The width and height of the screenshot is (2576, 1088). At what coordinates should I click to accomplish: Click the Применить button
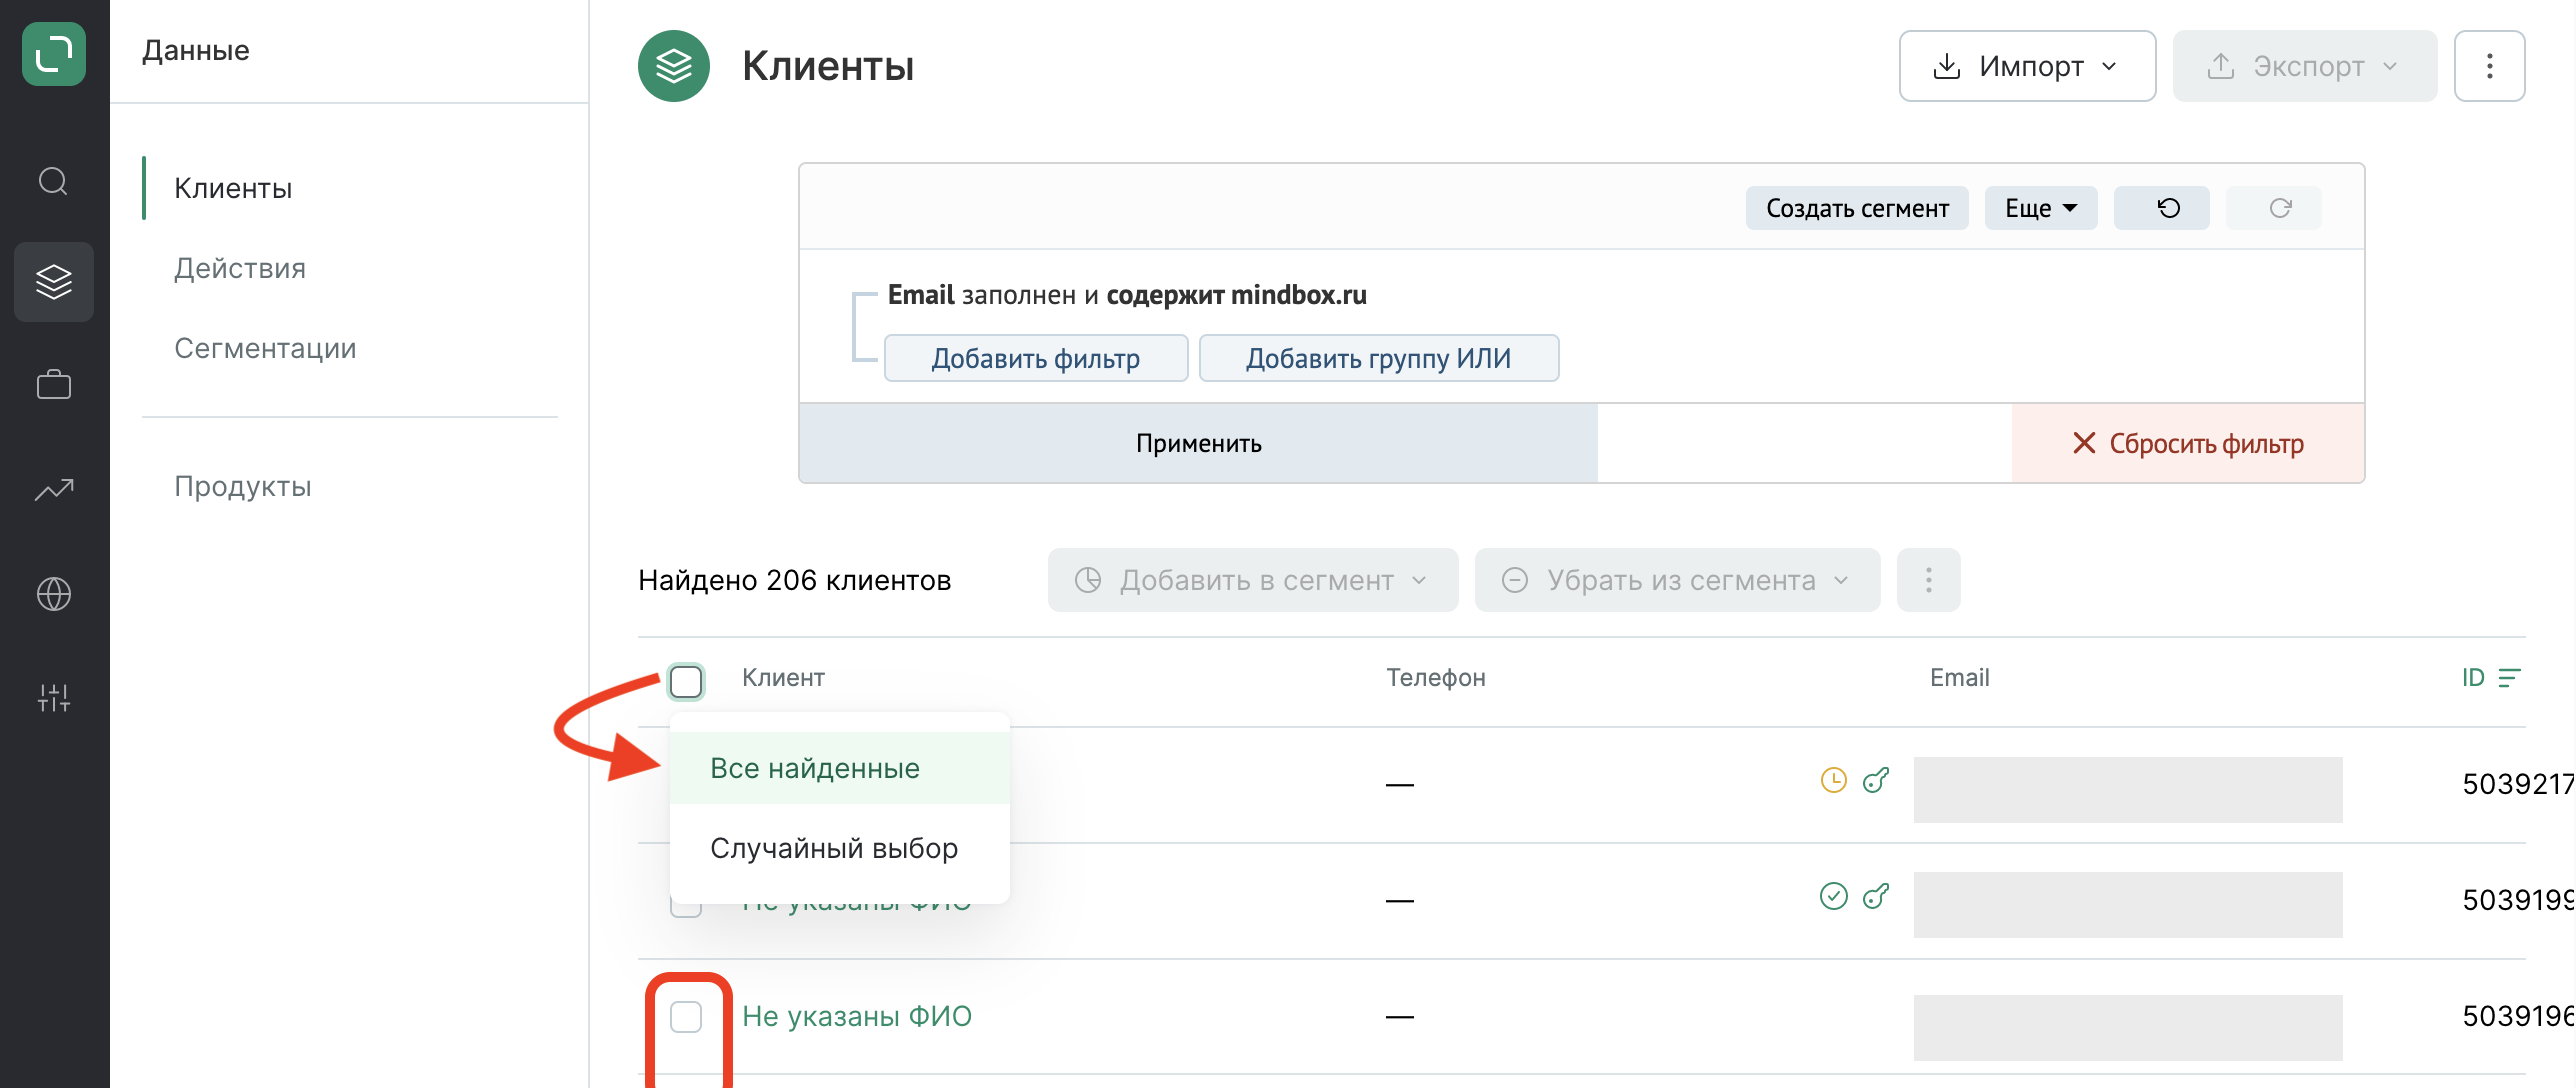click(1199, 443)
